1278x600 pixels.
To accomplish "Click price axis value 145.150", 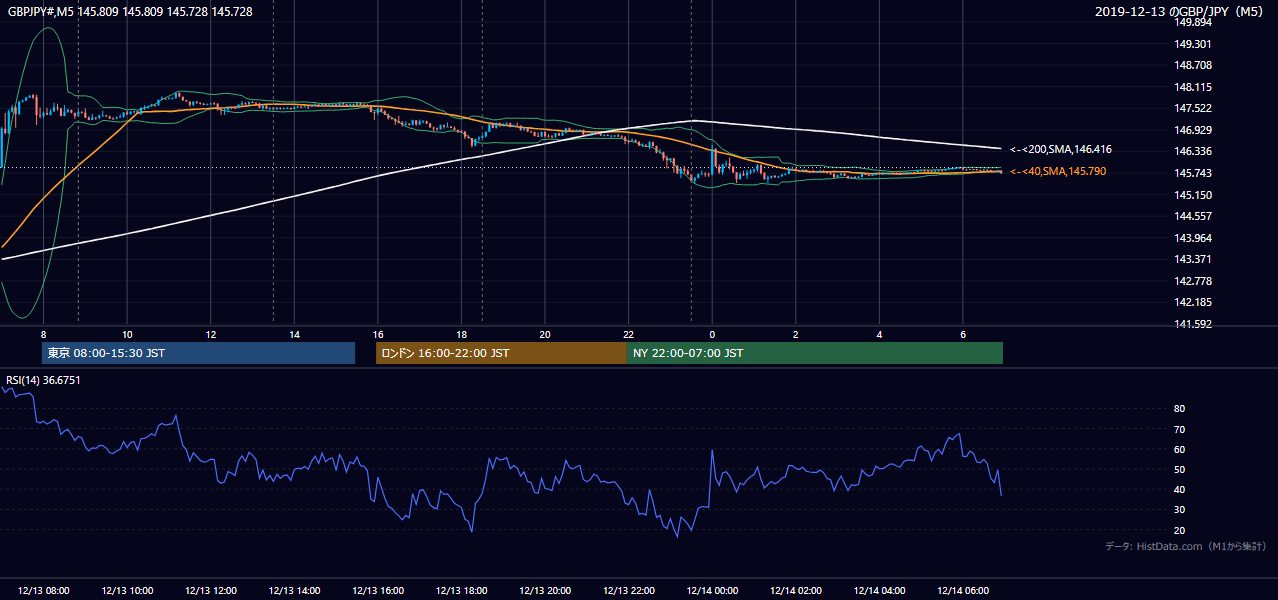I will click(x=1194, y=195).
